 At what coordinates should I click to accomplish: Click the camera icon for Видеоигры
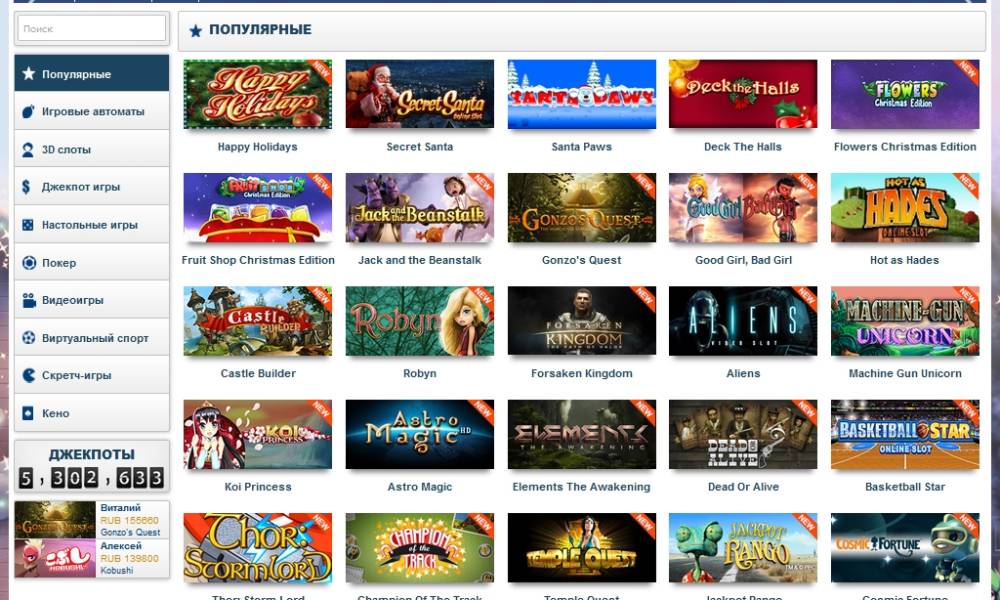tap(29, 300)
